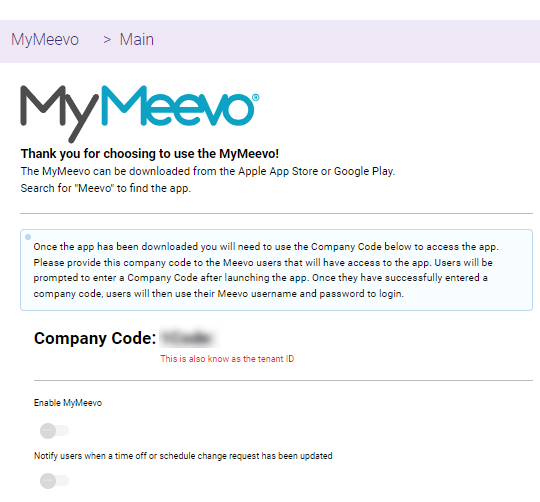Select the Main breadcrumb item
Screen dimensions: 540x502
136,39
